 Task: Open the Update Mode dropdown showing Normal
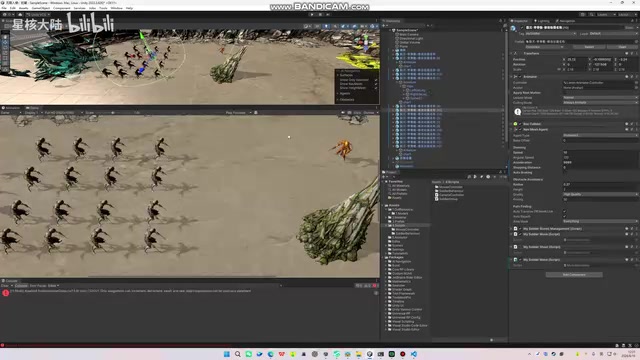point(600,98)
